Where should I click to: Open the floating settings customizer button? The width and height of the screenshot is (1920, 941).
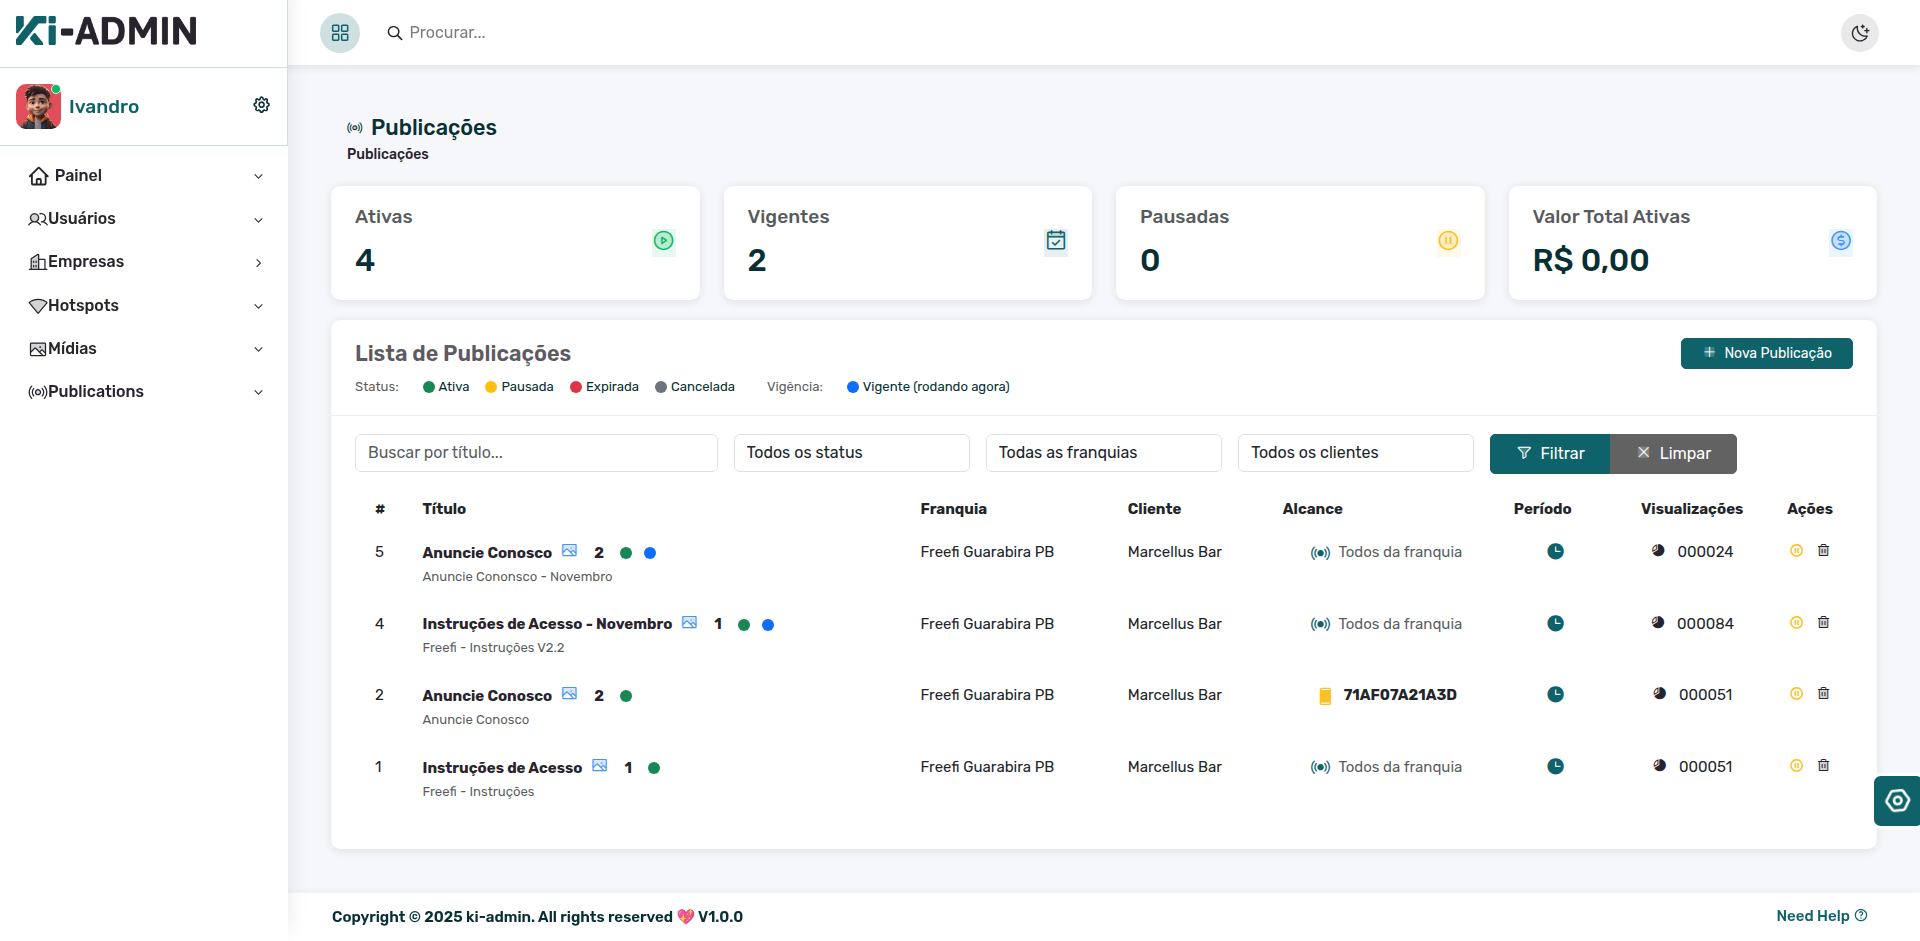pos(1897,801)
